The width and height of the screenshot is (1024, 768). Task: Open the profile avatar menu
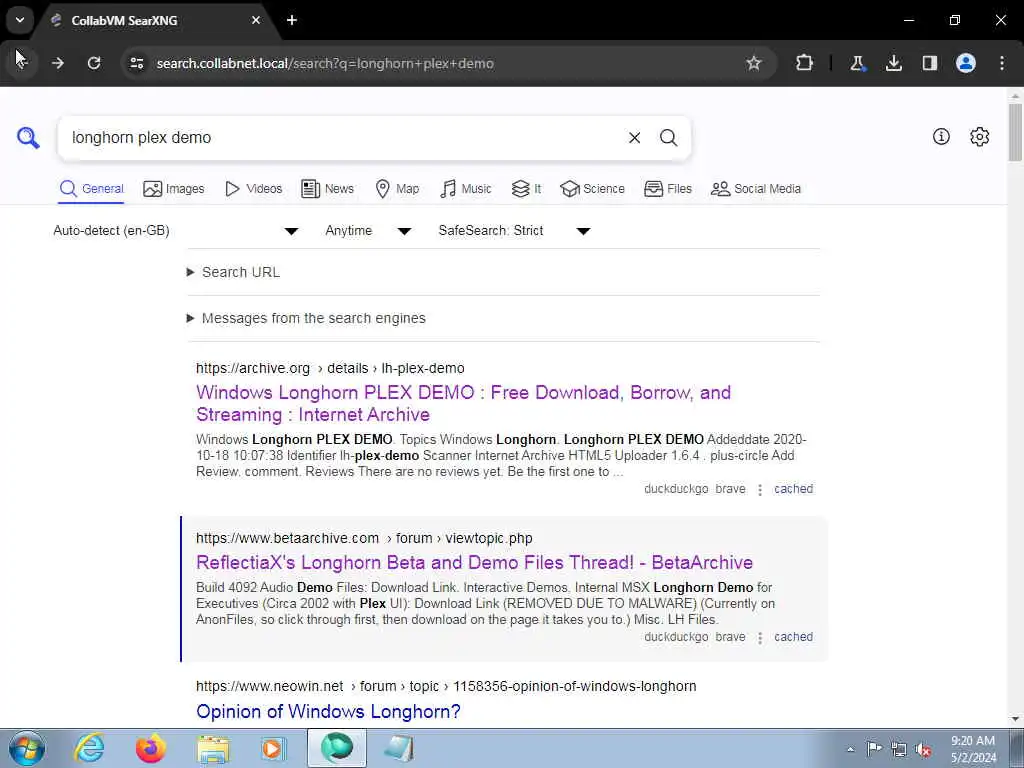click(x=966, y=63)
